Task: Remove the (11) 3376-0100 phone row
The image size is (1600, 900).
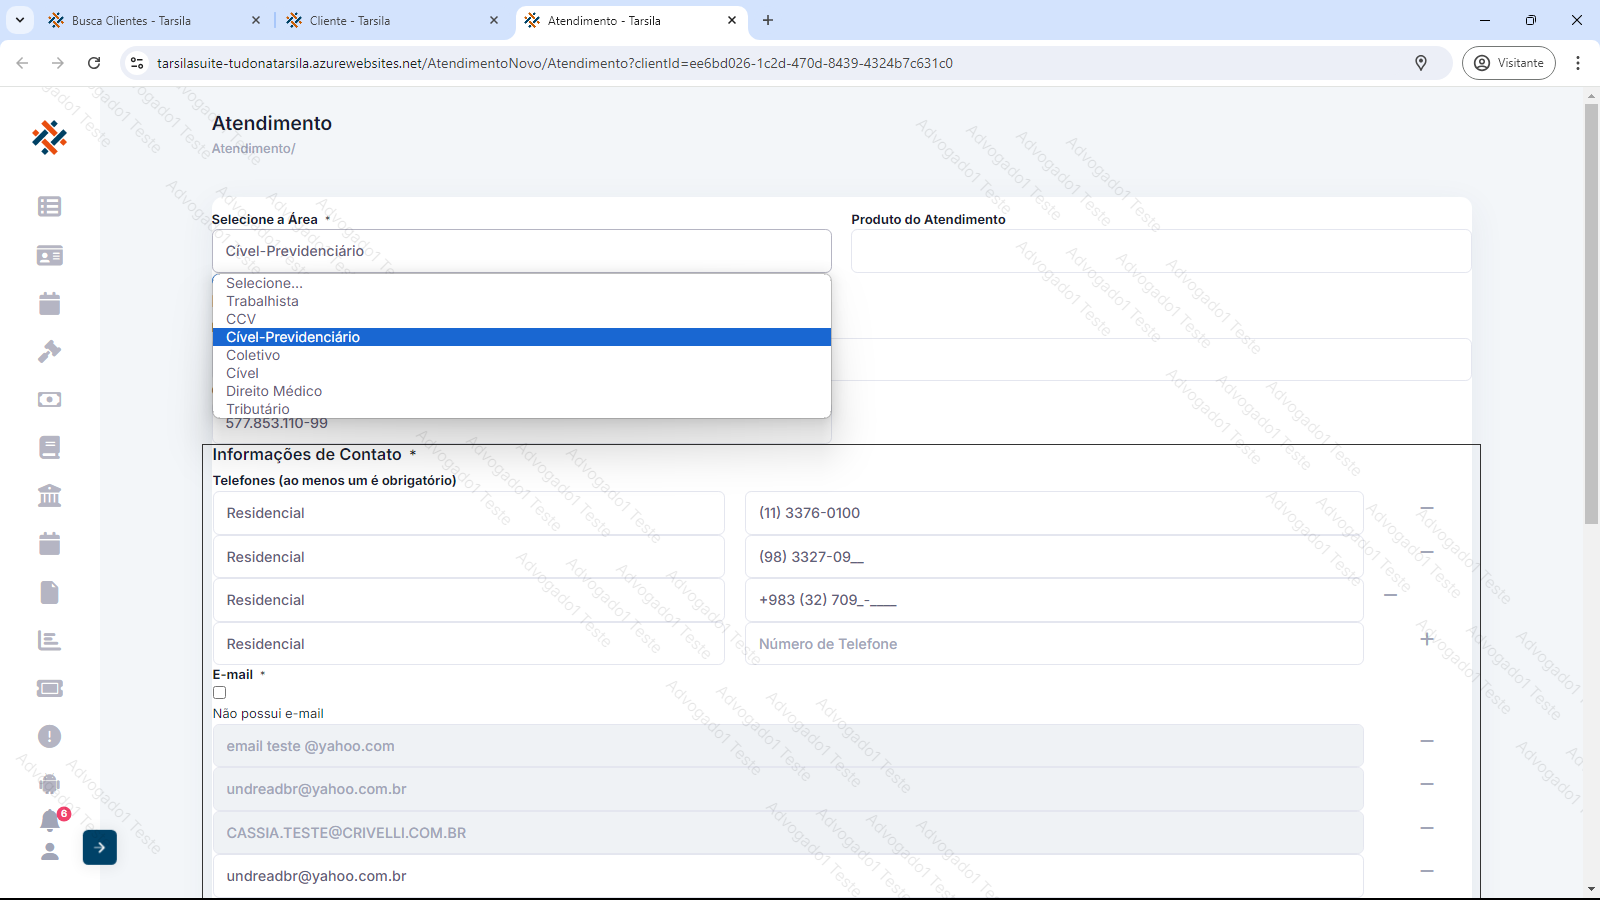Action: 1427,509
